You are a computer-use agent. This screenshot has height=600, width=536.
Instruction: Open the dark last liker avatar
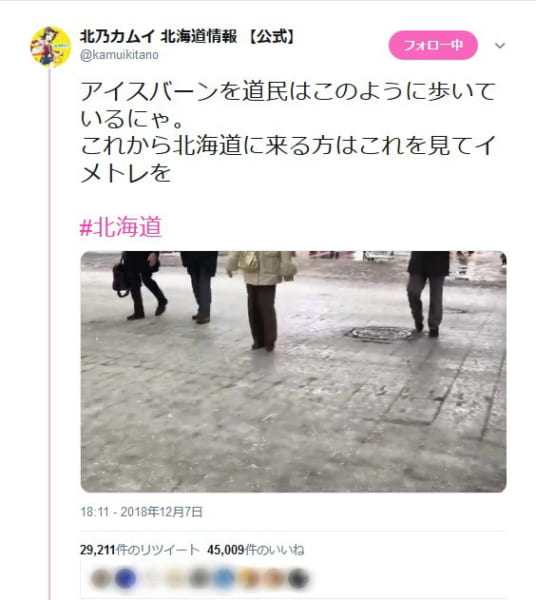tap(298, 579)
